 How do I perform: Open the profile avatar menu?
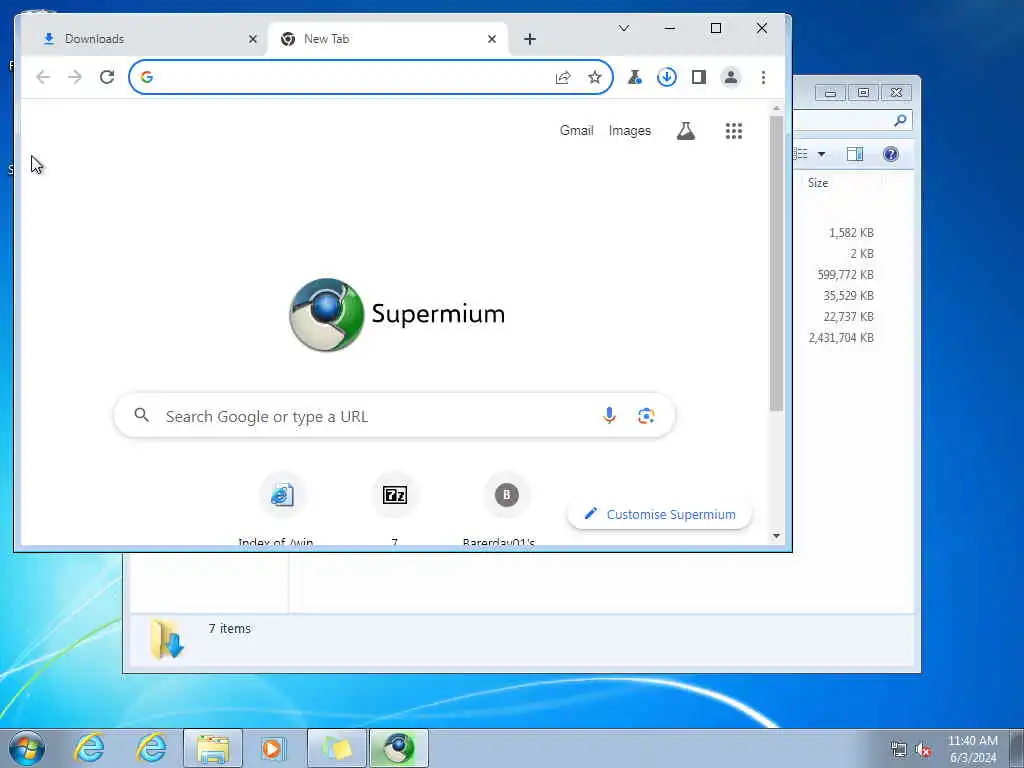click(731, 77)
